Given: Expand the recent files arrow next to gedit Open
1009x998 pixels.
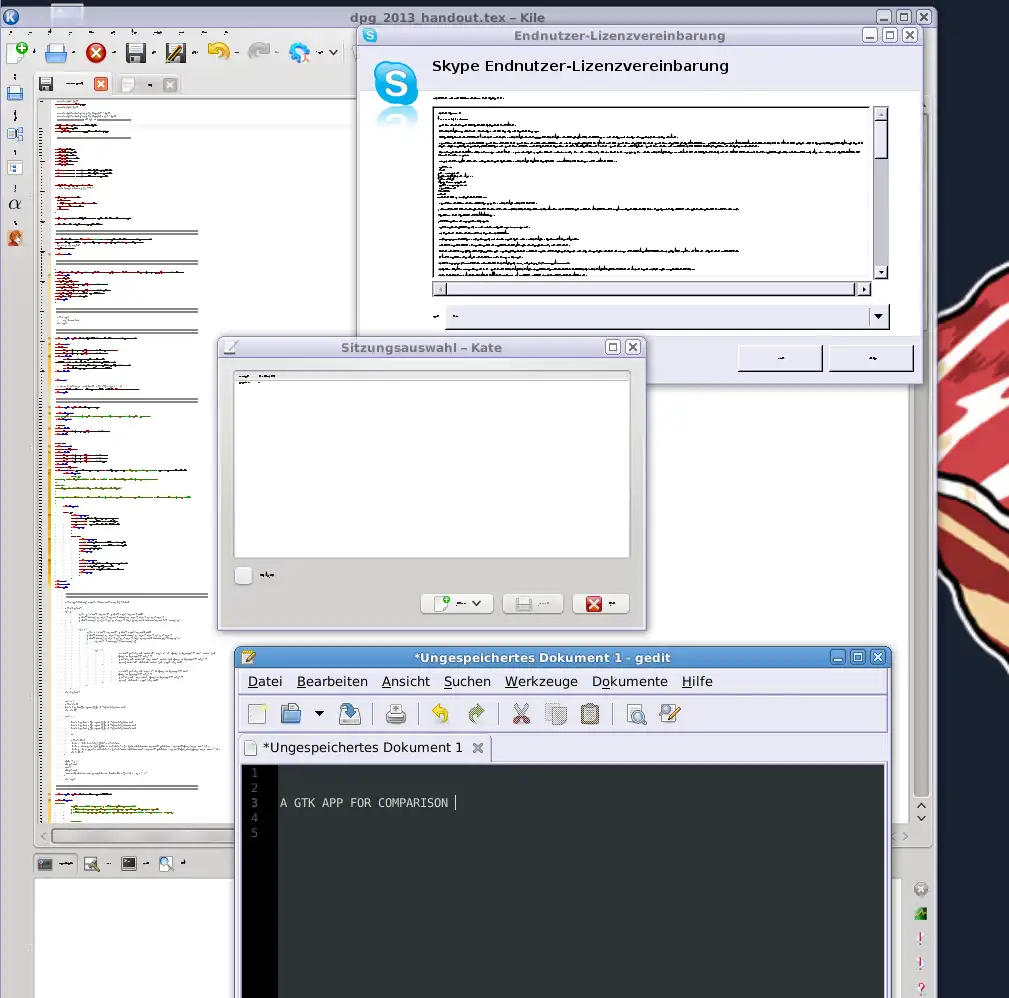Looking at the screenshot, I should click(319, 714).
